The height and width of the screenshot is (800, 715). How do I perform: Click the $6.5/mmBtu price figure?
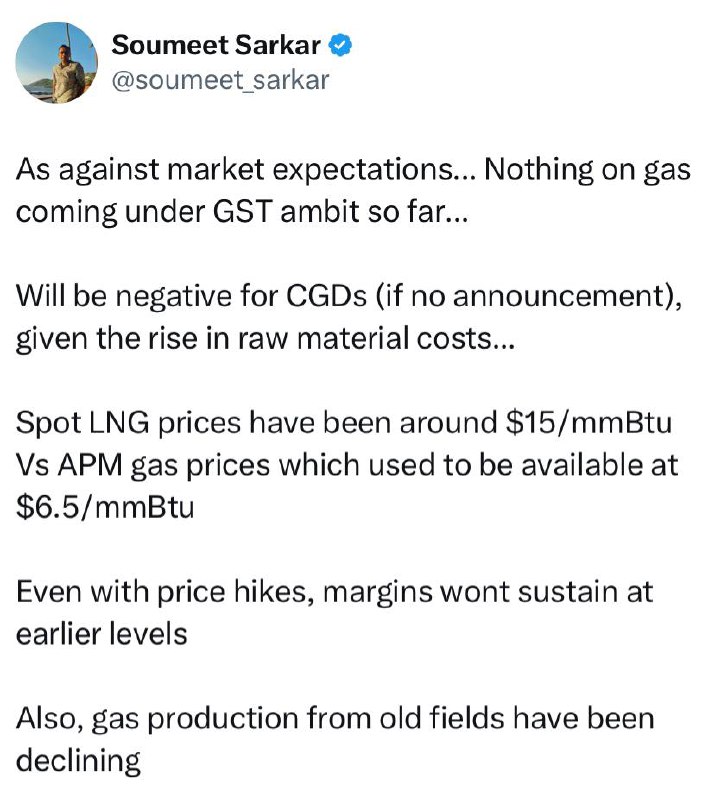pyautogui.click(x=105, y=508)
